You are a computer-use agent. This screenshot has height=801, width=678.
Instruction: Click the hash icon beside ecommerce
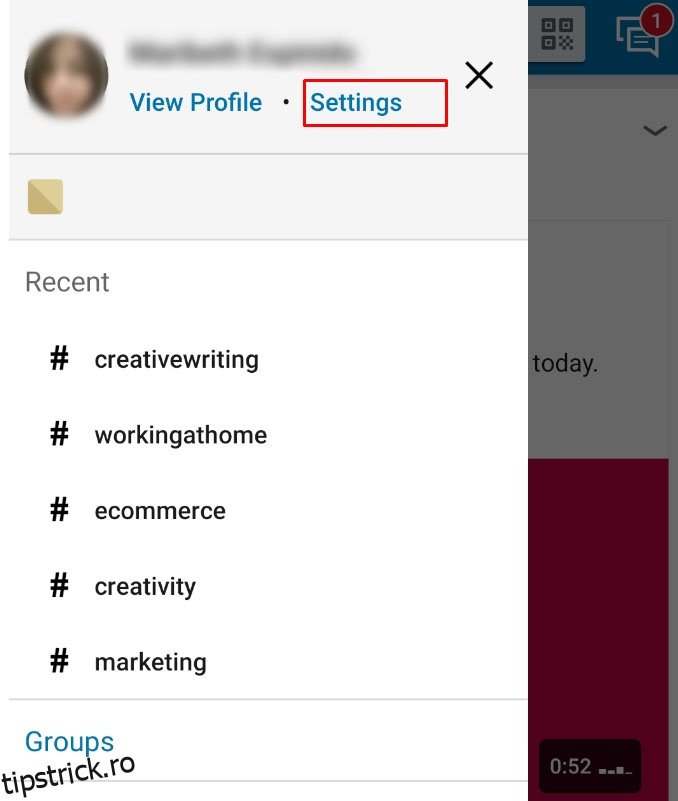60,510
